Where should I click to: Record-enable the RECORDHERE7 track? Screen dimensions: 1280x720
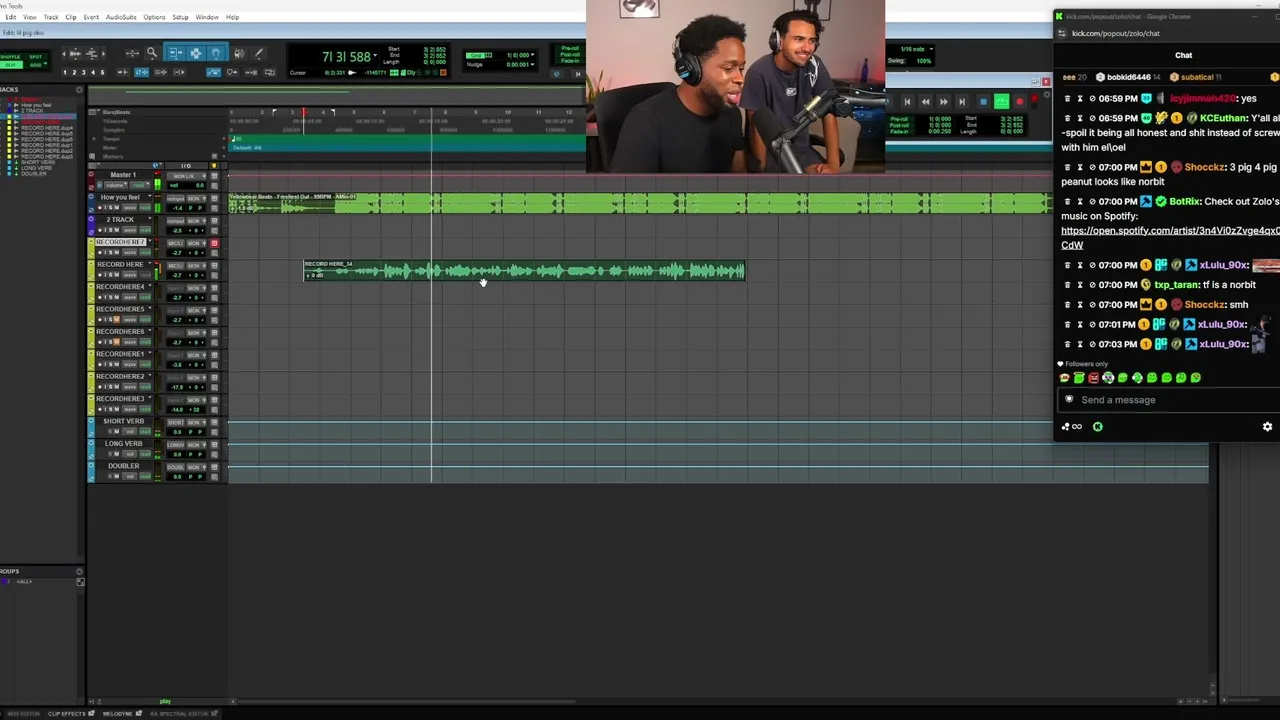point(100,253)
